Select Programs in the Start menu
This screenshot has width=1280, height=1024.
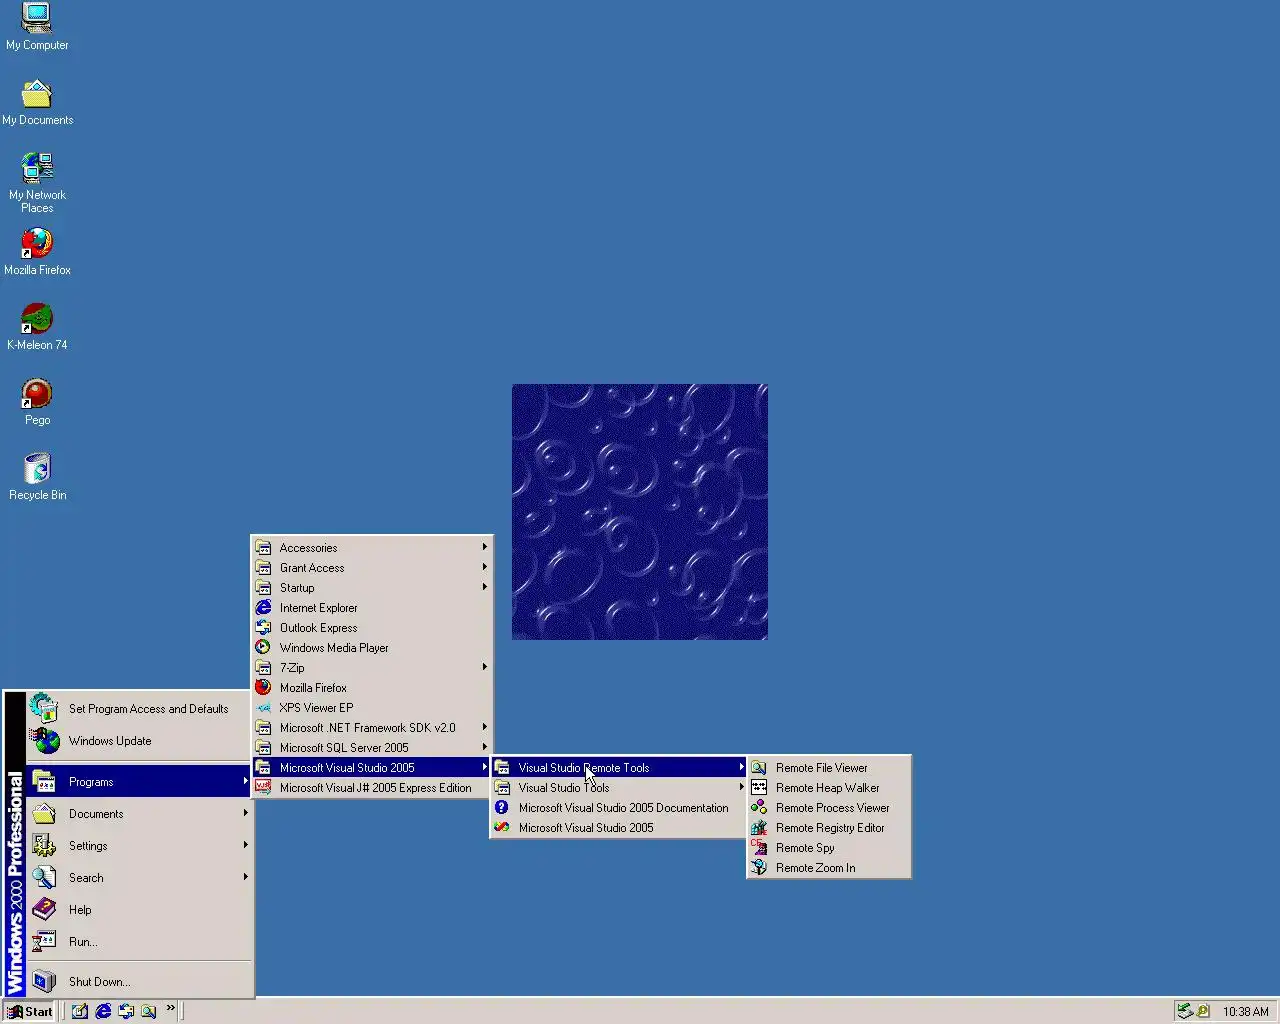coord(139,781)
